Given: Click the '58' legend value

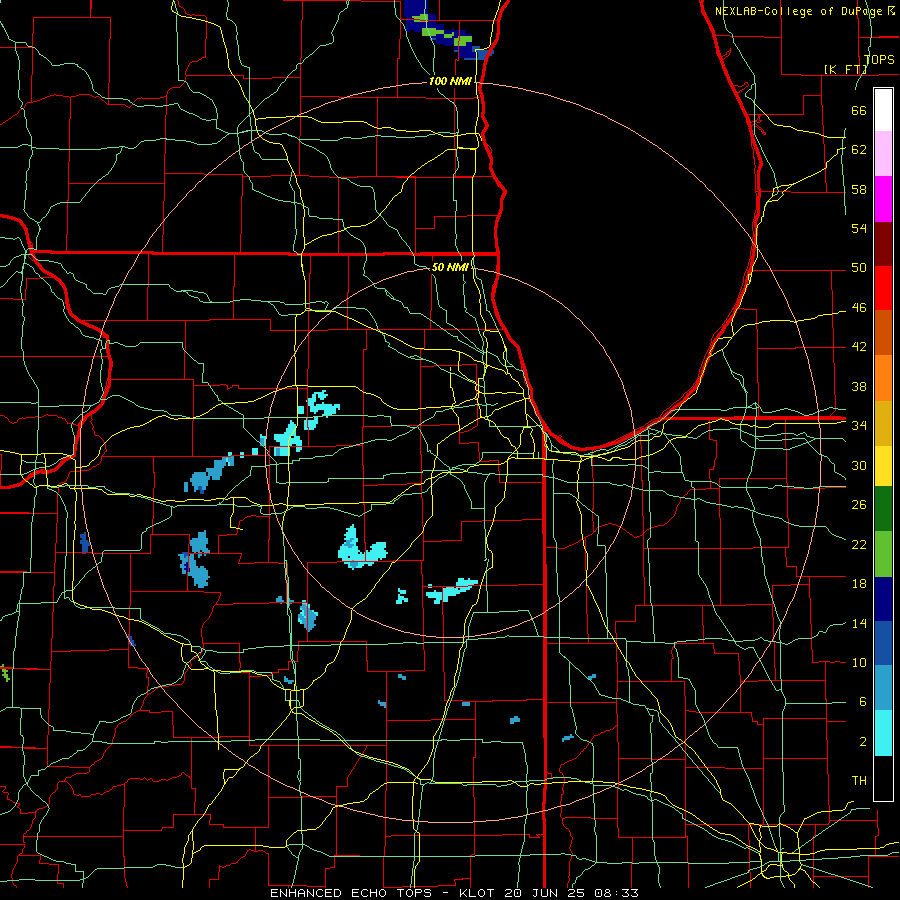Looking at the screenshot, I should [x=859, y=189].
